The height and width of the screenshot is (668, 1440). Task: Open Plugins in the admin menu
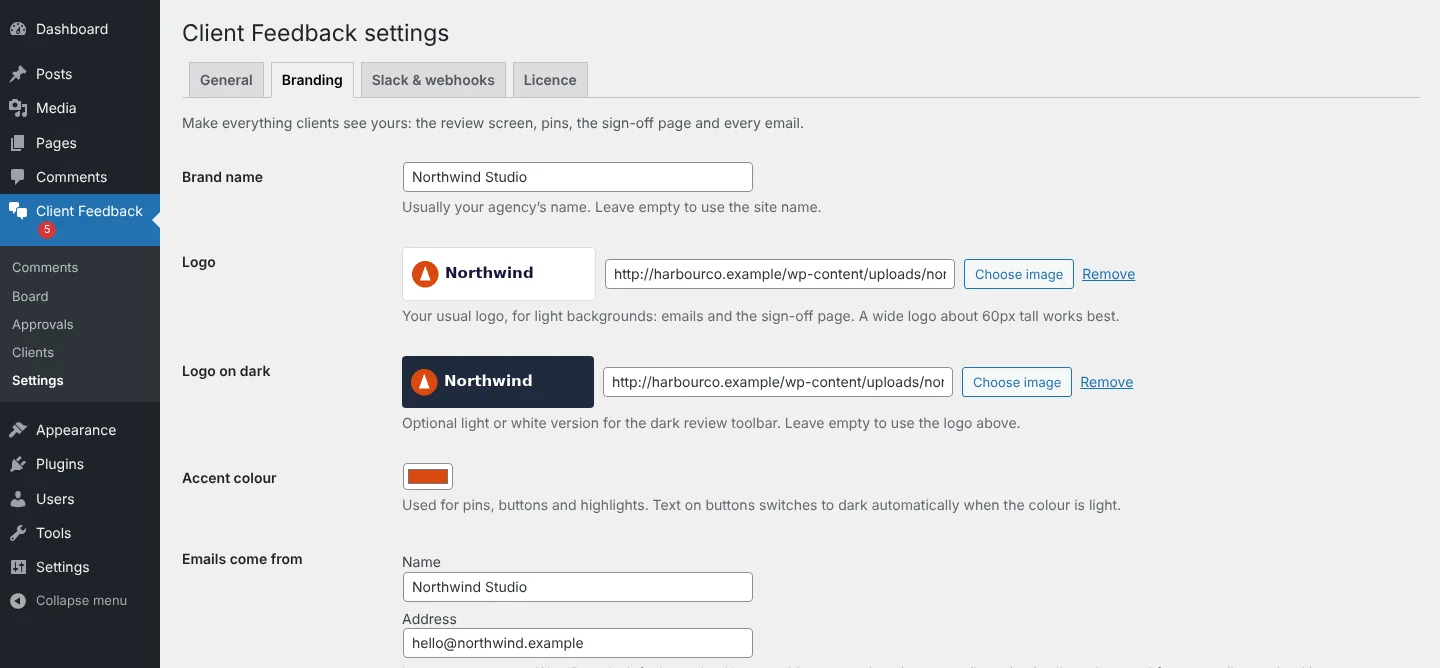[80, 464]
